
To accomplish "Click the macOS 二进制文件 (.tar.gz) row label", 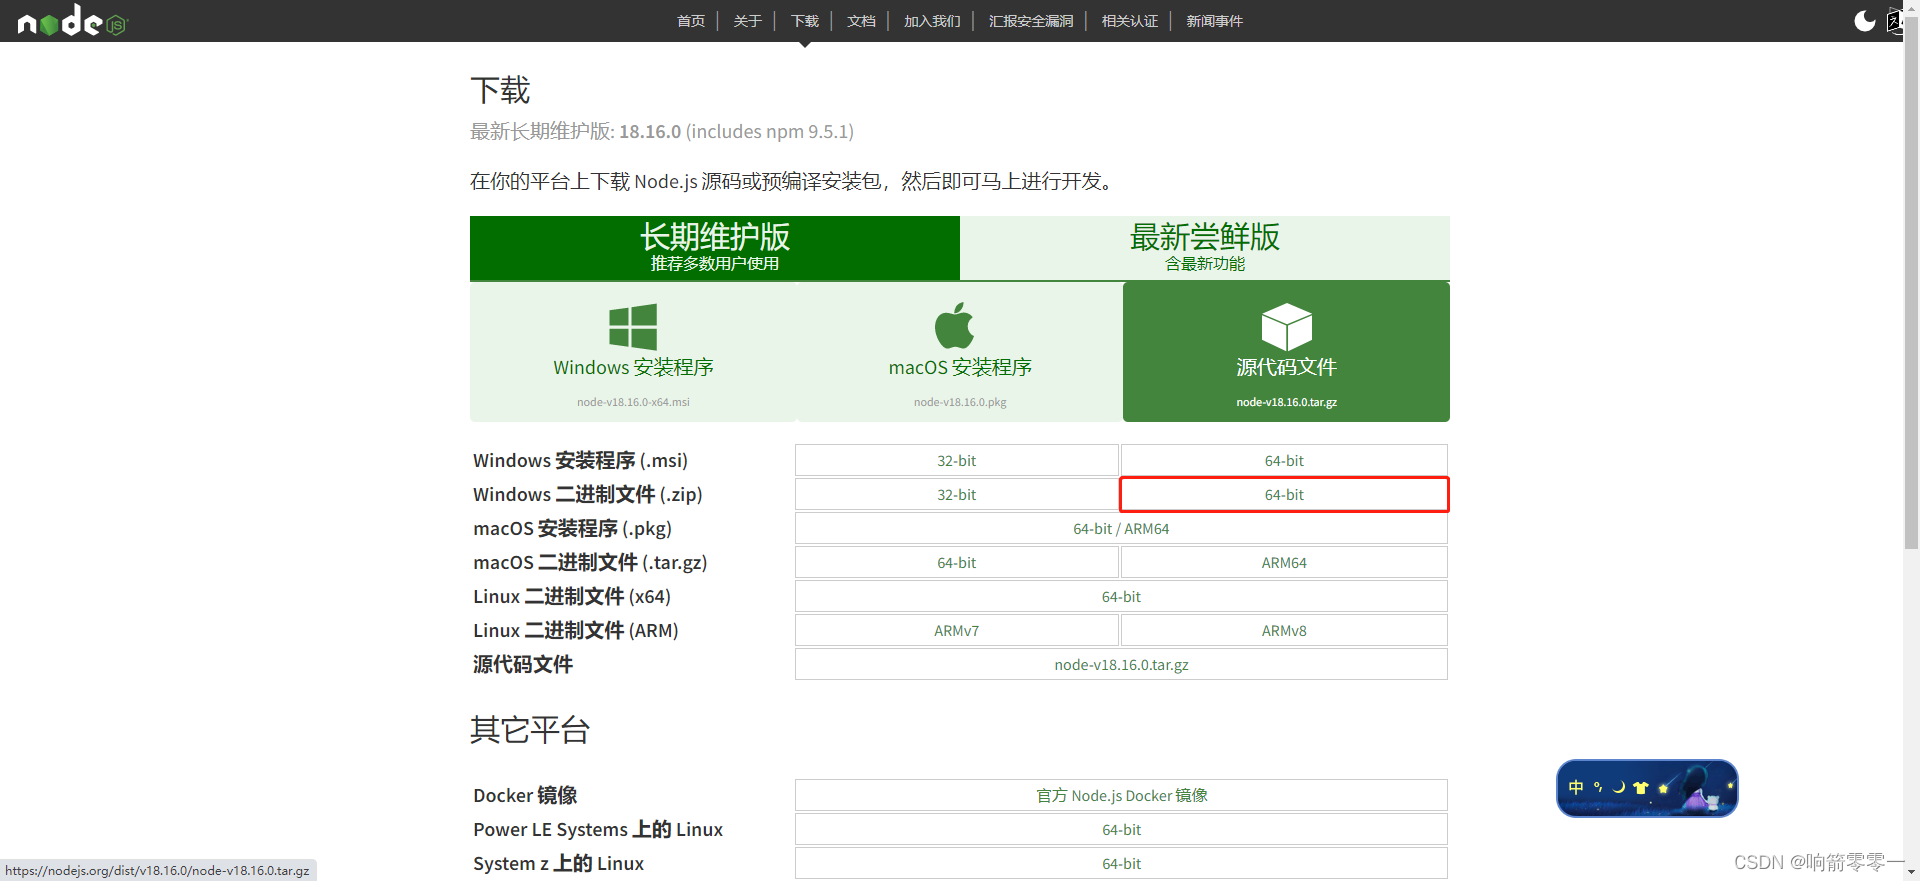I will (590, 563).
